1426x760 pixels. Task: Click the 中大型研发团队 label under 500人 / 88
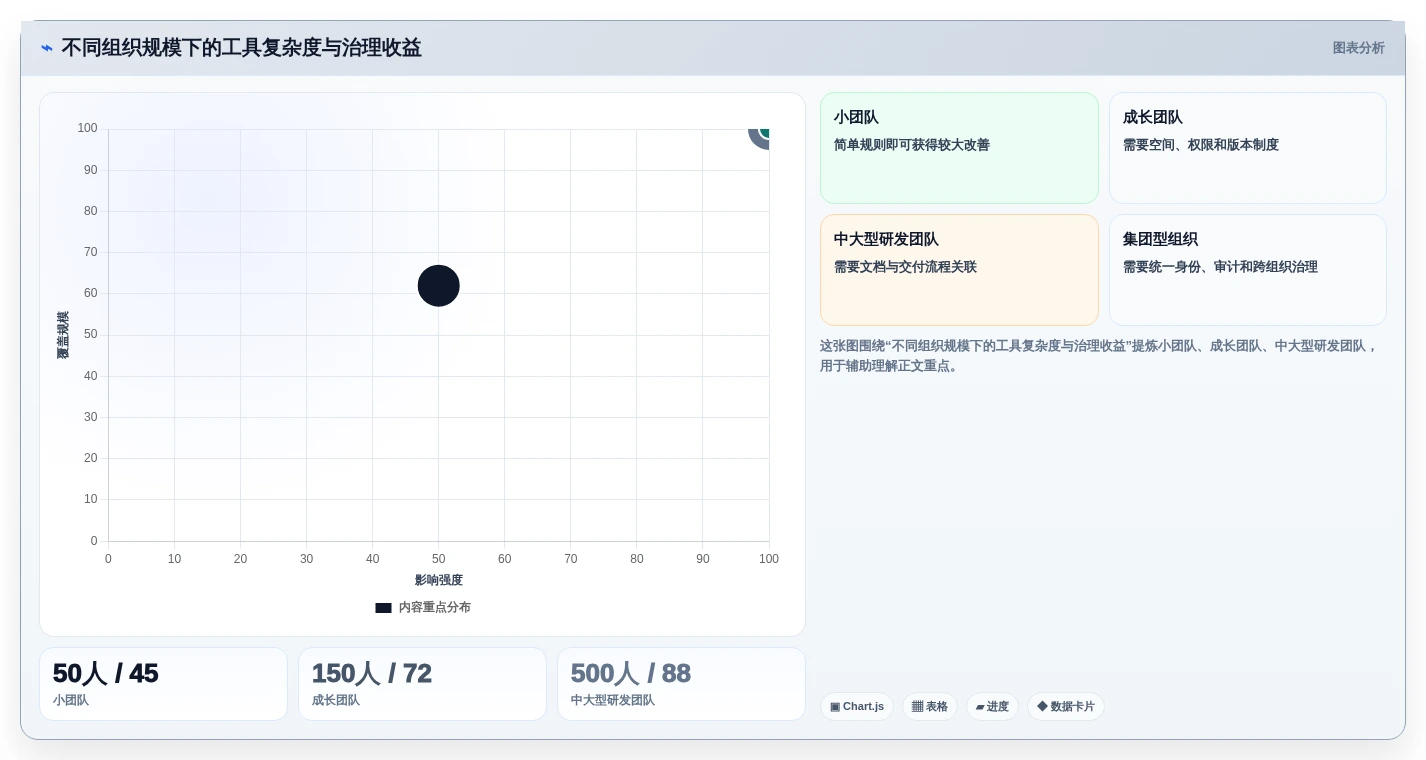click(613, 700)
